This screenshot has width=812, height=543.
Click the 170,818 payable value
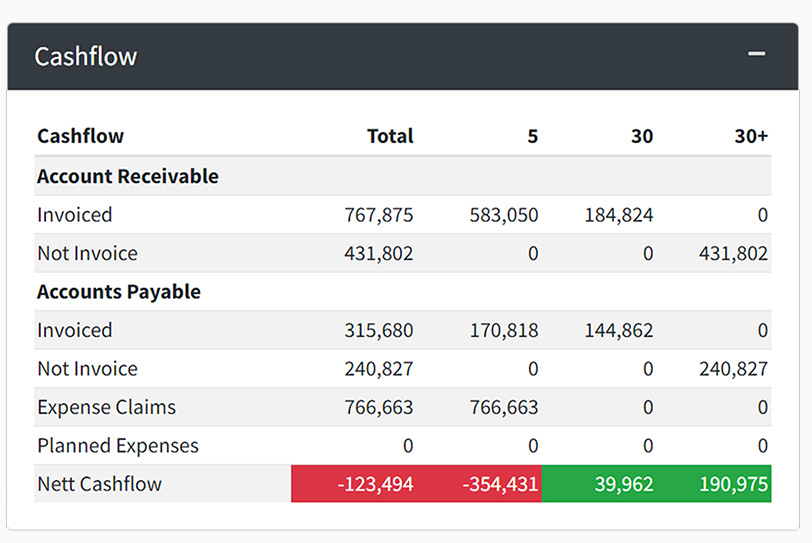(x=503, y=330)
